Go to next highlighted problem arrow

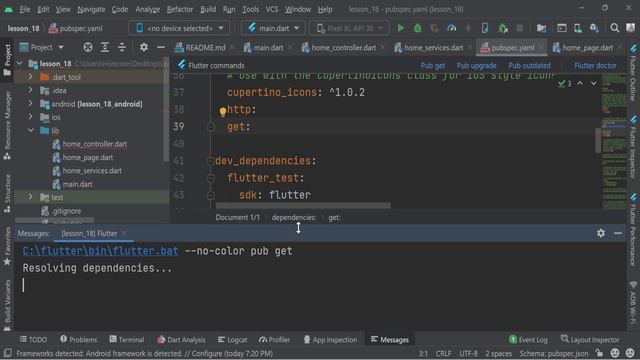593,83
